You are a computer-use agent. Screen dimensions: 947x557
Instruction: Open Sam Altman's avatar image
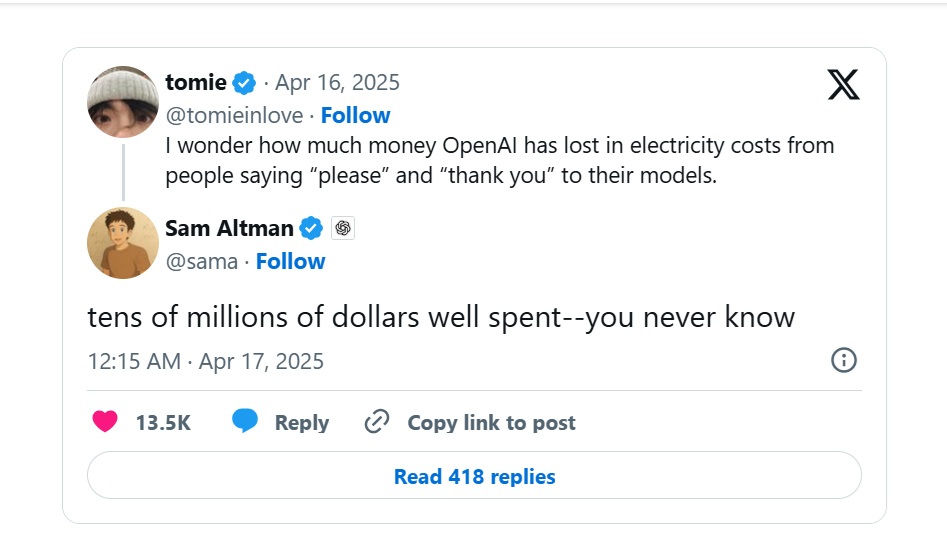tap(124, 243)
